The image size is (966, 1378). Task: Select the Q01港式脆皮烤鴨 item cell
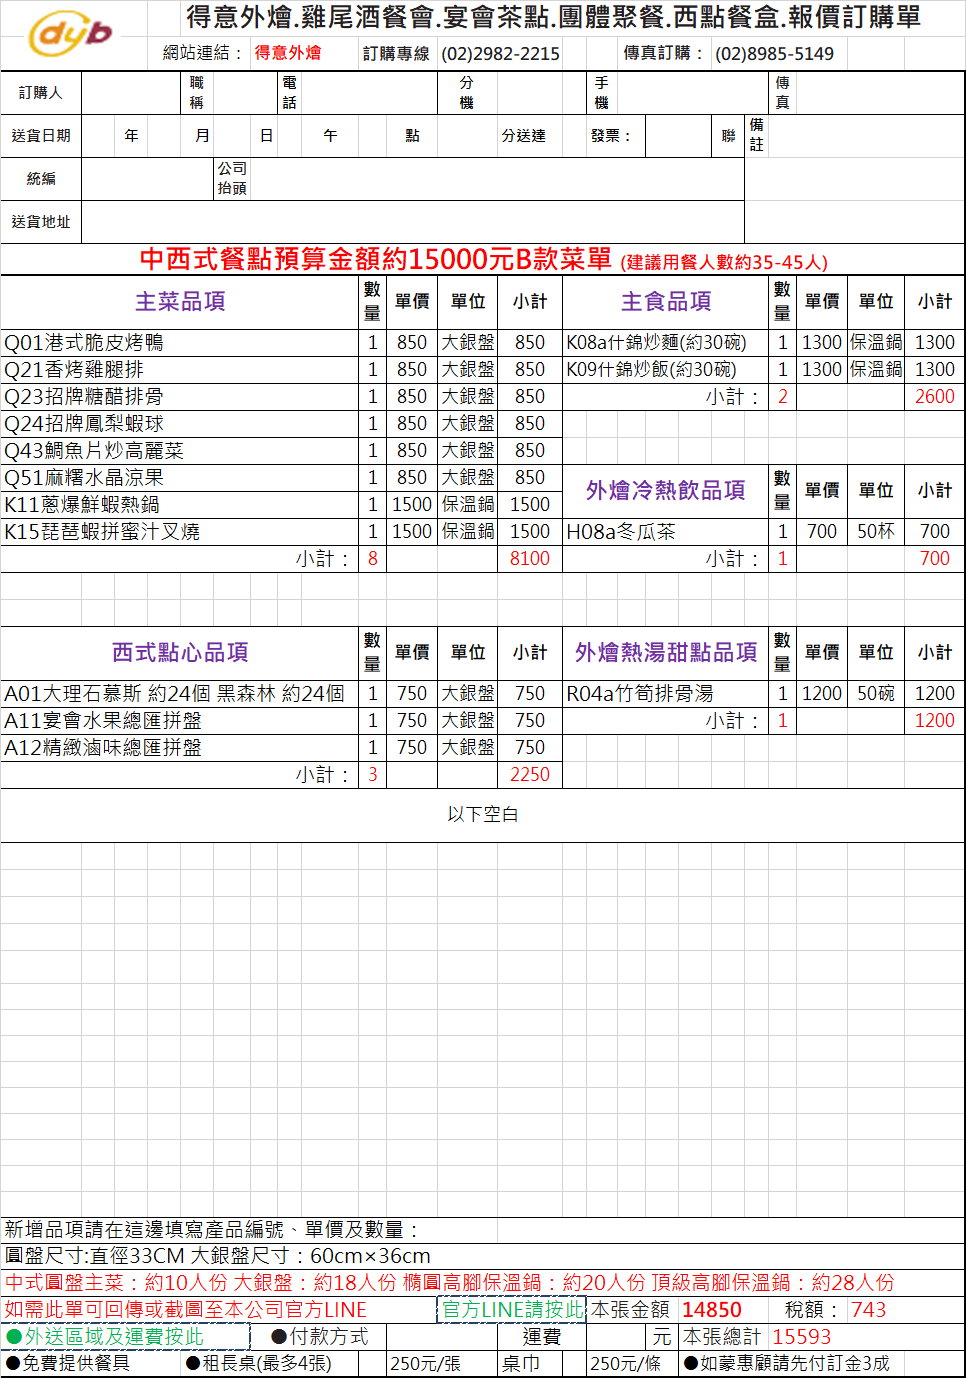tap(180, 342)
